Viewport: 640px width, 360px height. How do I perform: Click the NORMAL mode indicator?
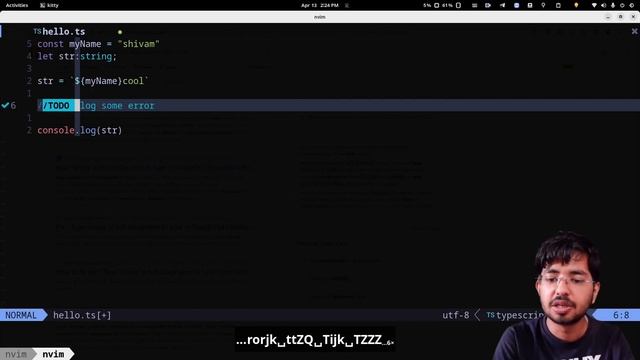tap(21, 315)
